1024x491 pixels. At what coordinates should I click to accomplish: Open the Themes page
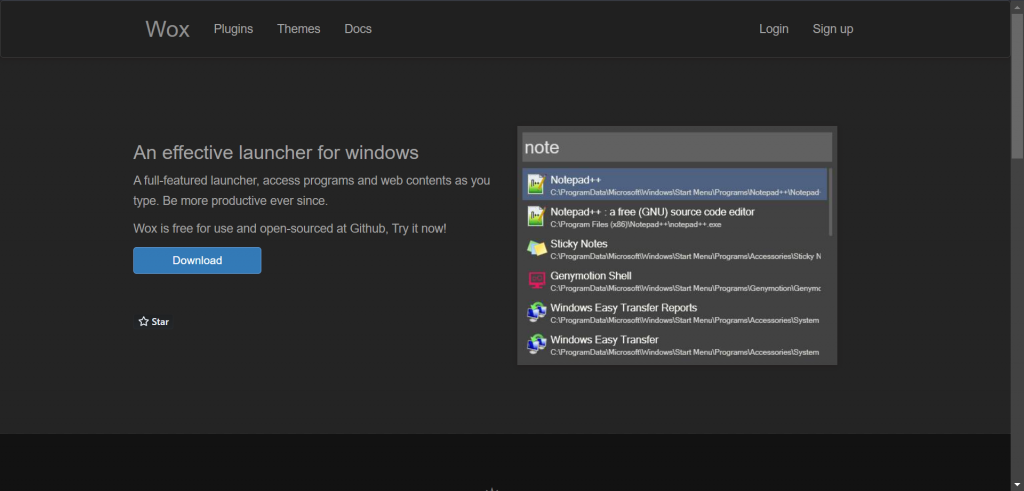pyautogui.click(x=298, y=29)
